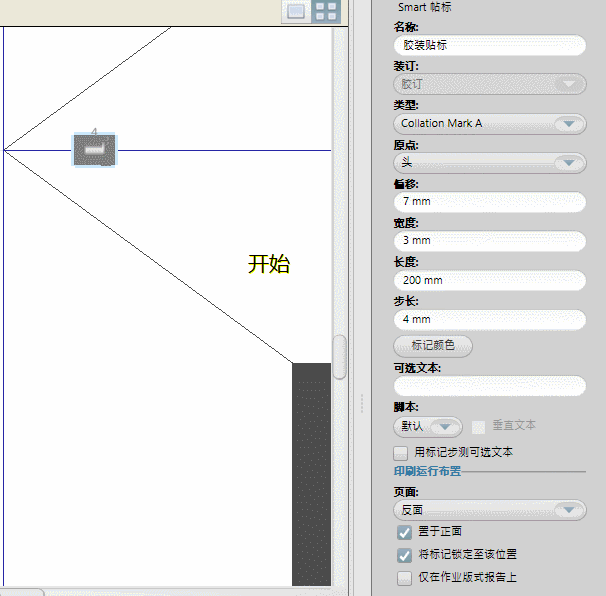Open the 类型 dropdown Collation Mark A
This screenshot has width=606, height=596.
tap(490, 124)
